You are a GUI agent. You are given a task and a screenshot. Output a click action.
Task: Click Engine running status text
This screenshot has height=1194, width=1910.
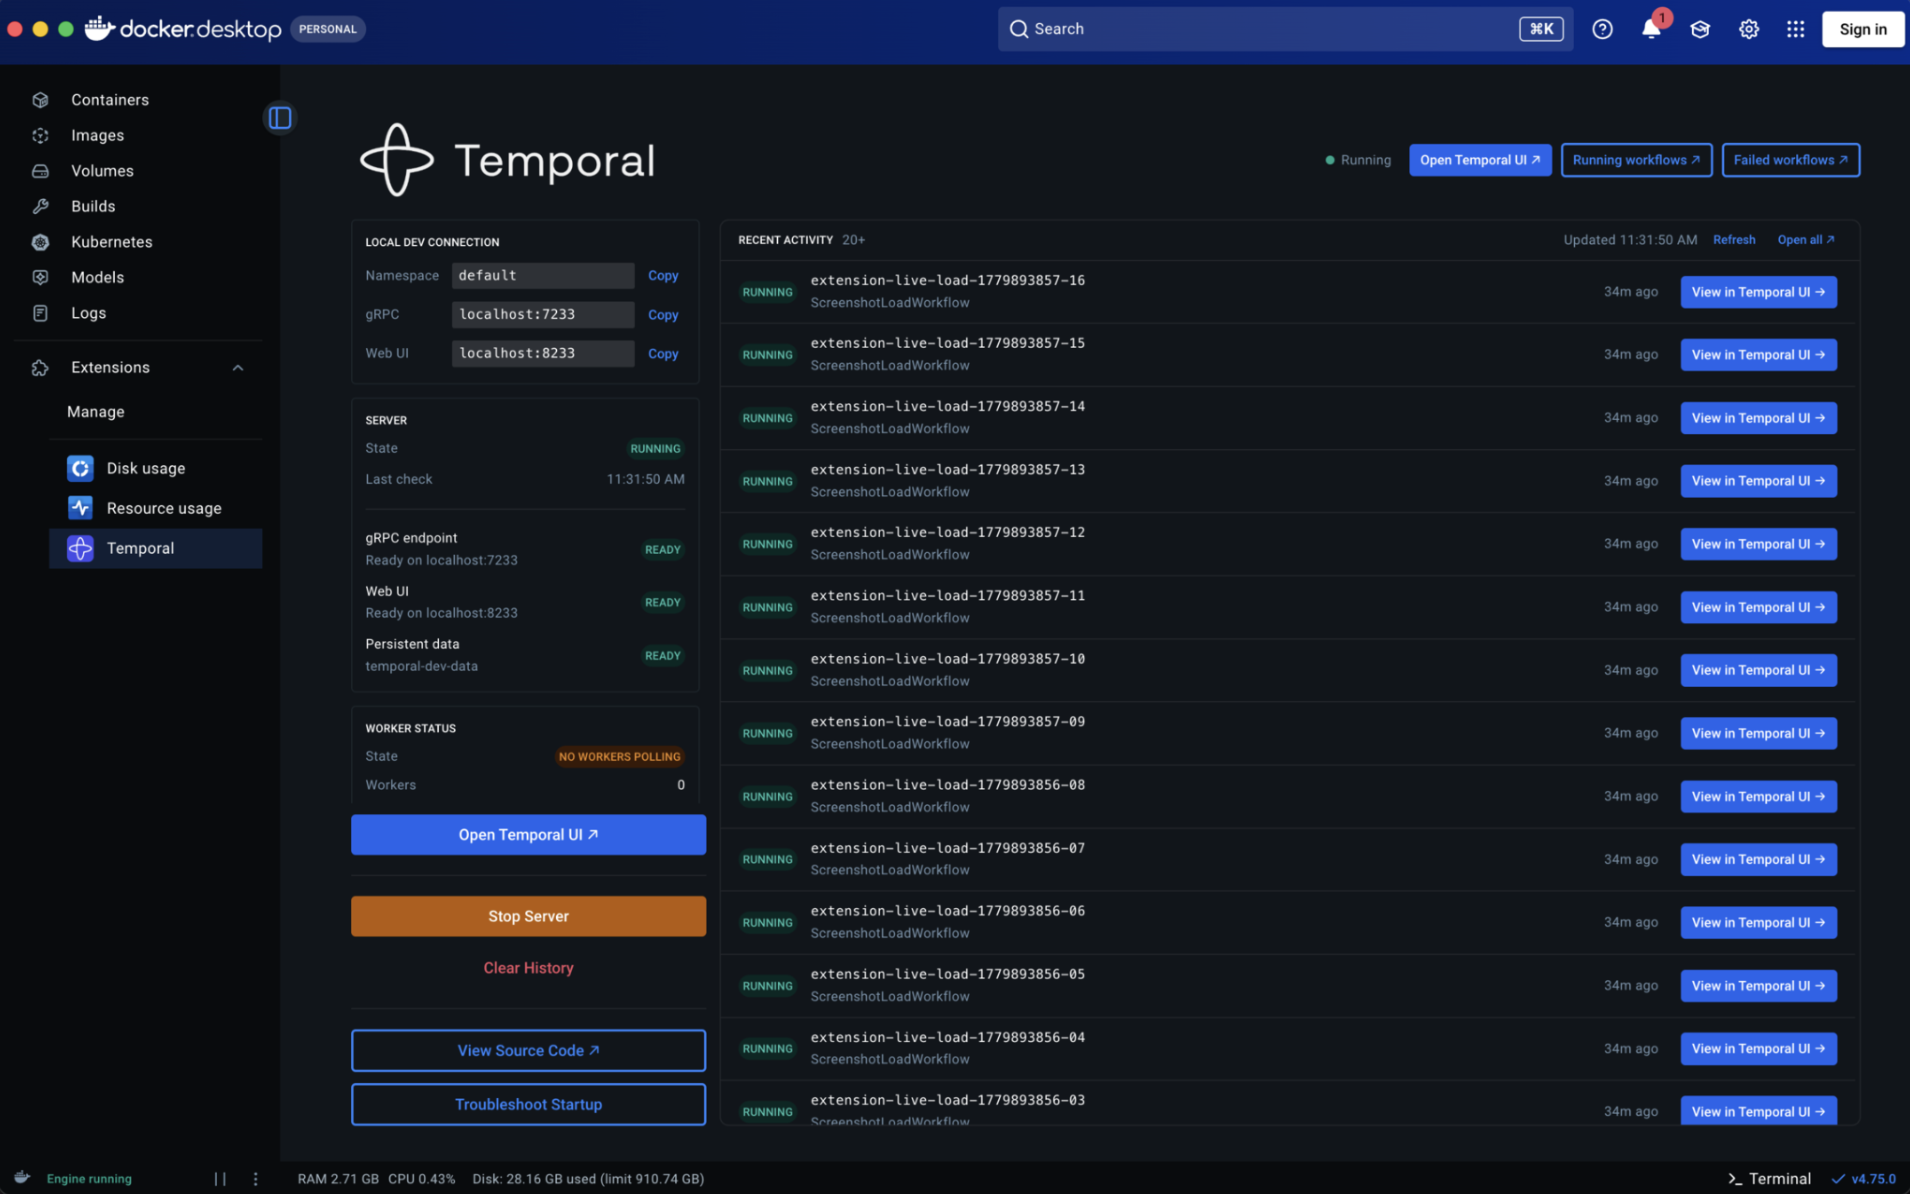(89, 1179)
